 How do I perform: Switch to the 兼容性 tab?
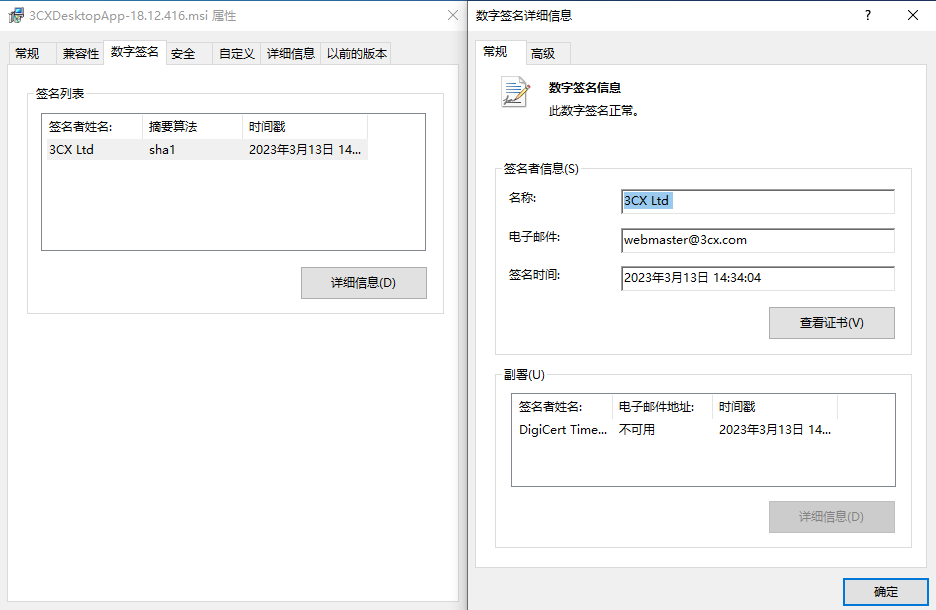[81, 54]
